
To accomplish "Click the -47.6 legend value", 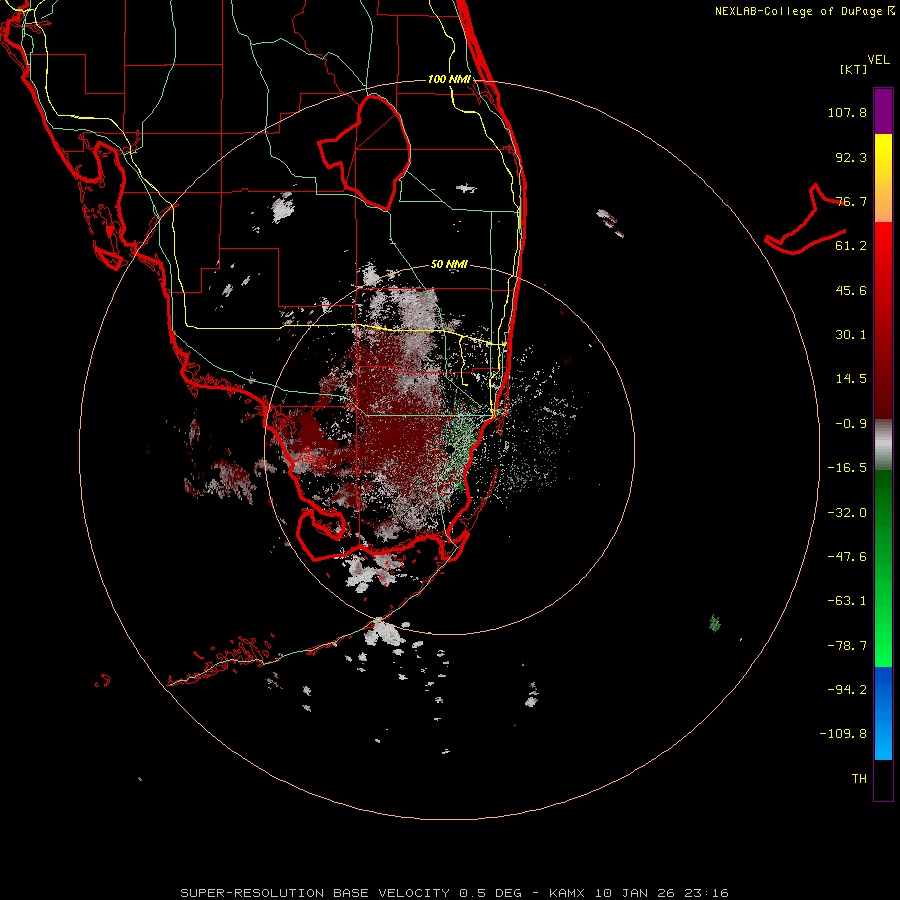I will pyautogui.click(x=847, y=557).
